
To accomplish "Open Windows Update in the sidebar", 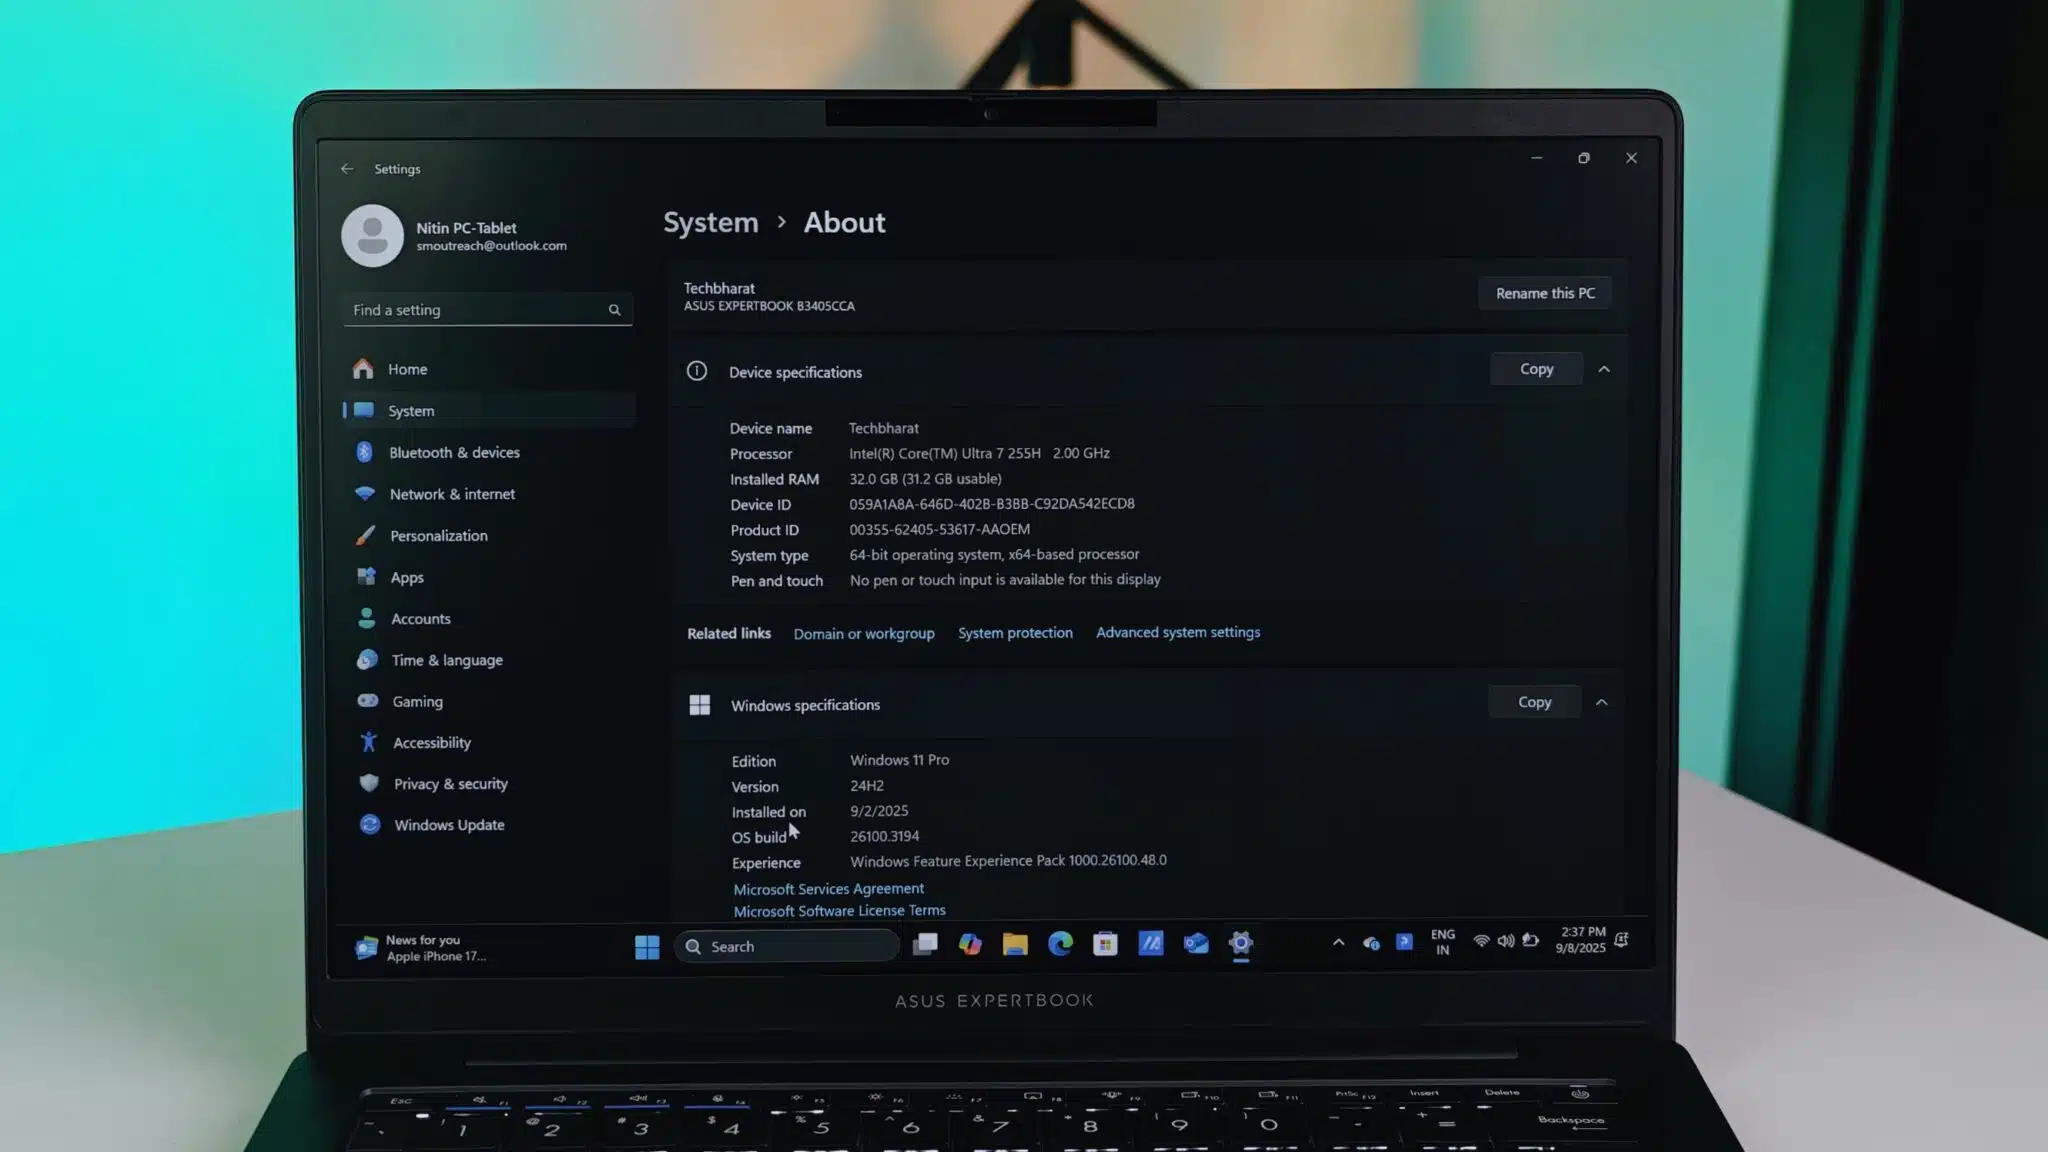I will pos(448,824).
